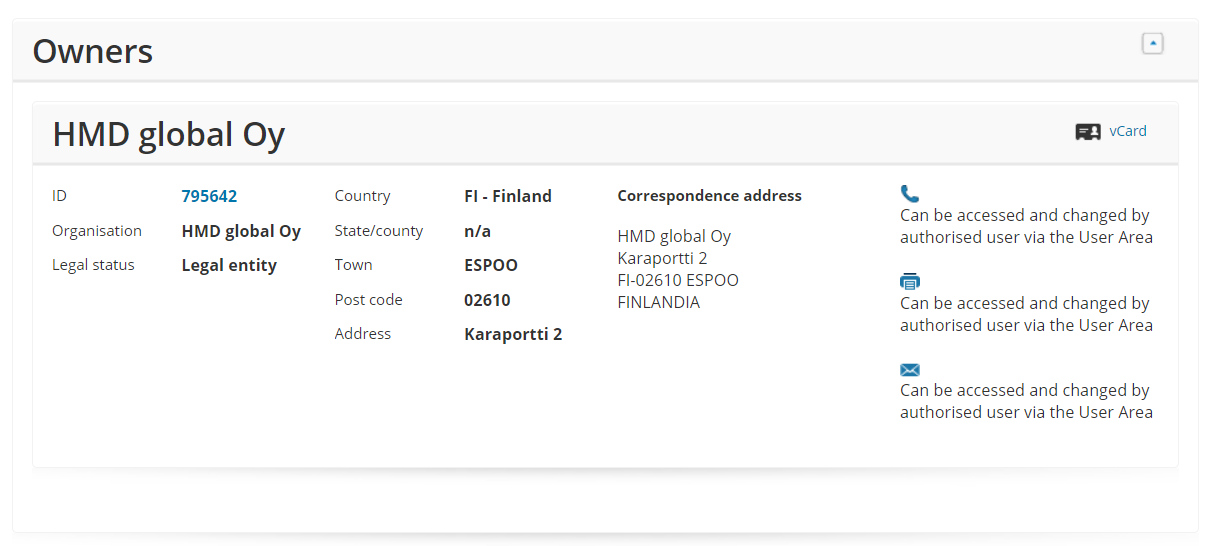Click the phone access notice text

click(1026, 226)
